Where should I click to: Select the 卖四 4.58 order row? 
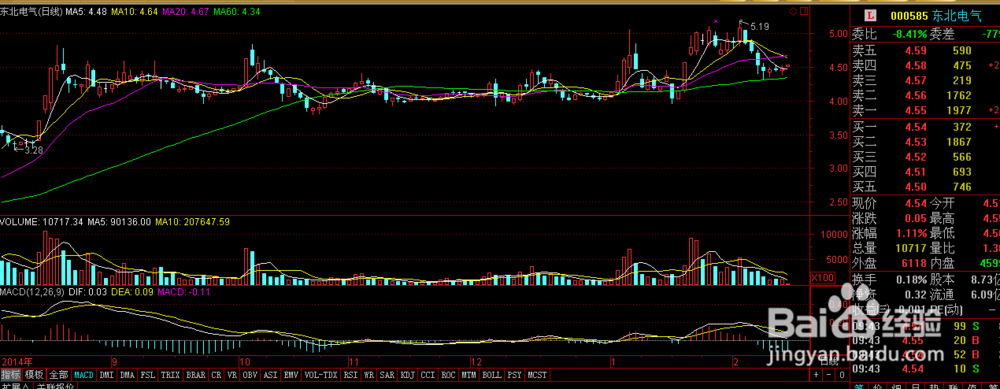(x=926, y=66)
